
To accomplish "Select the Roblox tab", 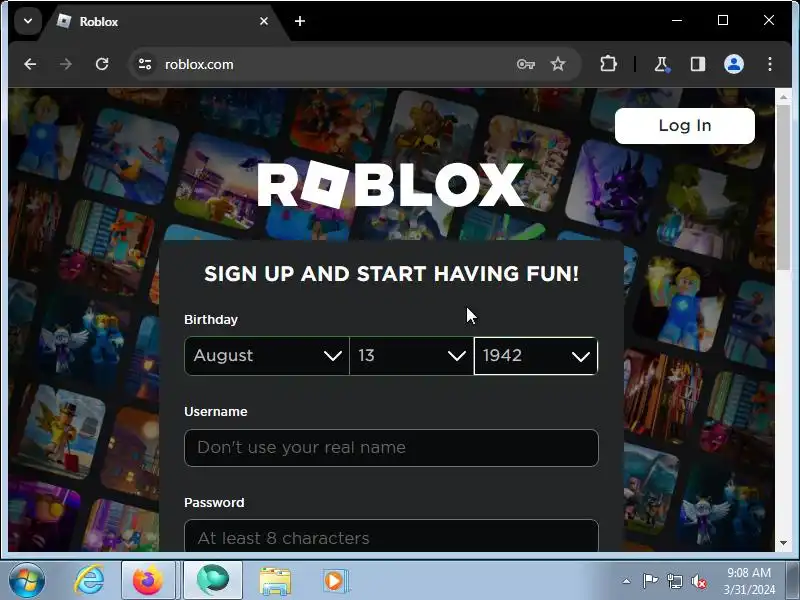I will (163, 22).
